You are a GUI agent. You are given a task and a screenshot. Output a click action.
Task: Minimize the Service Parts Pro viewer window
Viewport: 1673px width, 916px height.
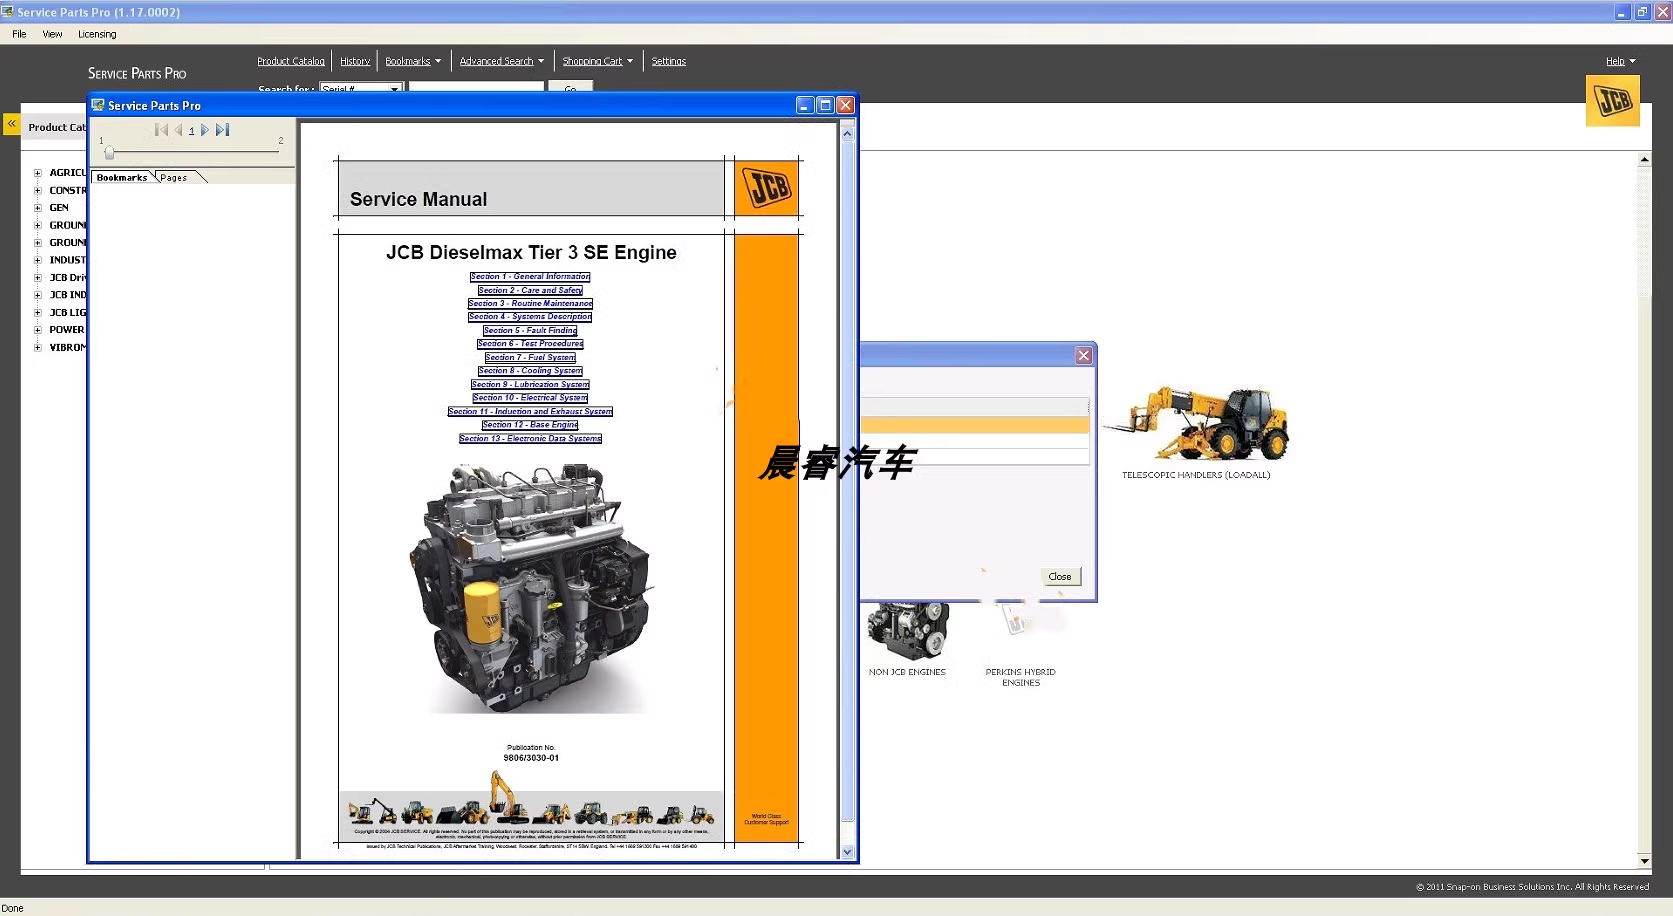[x=805, y=105]
